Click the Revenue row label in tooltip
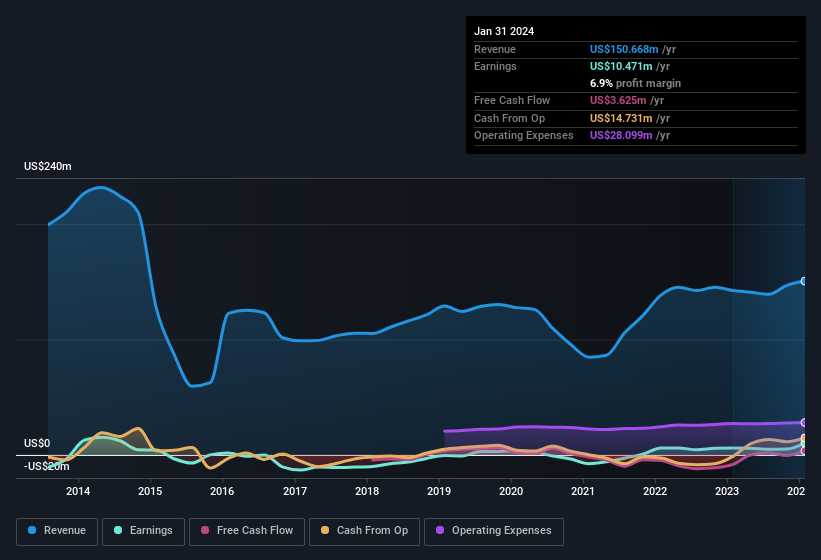 click(x=495, y=49)
